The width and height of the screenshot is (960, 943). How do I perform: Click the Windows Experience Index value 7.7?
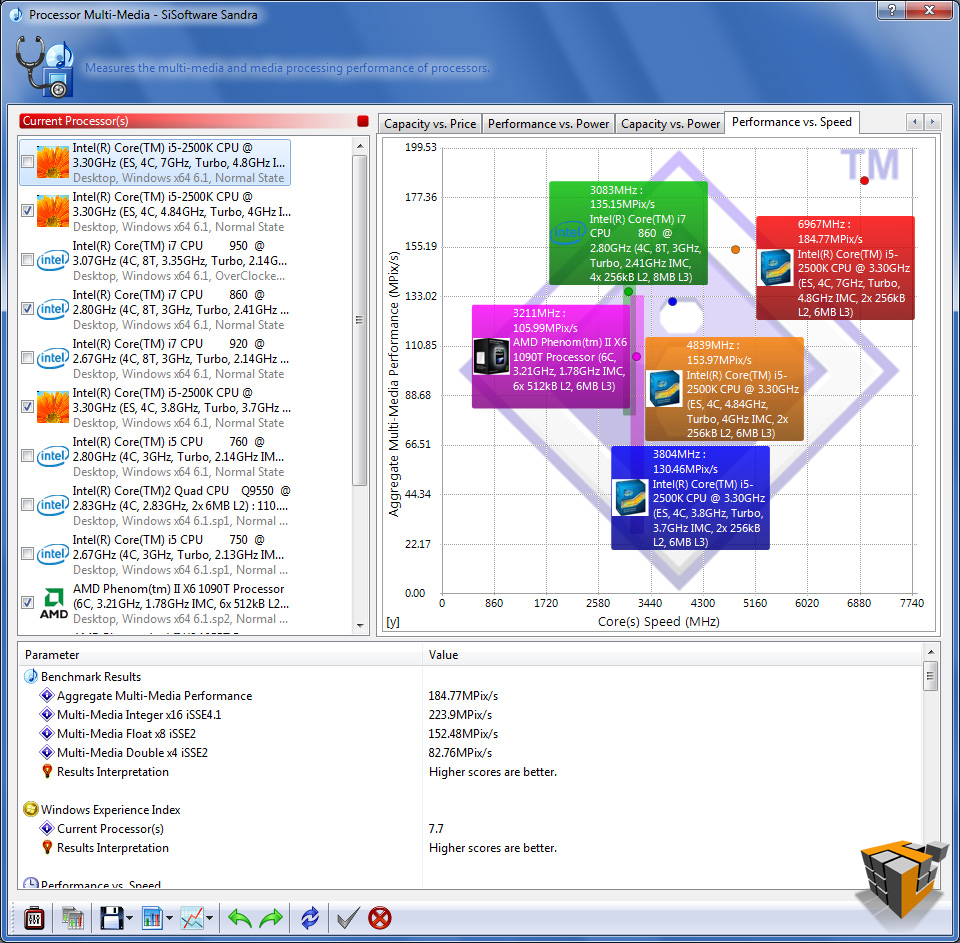tap(436, 828)
